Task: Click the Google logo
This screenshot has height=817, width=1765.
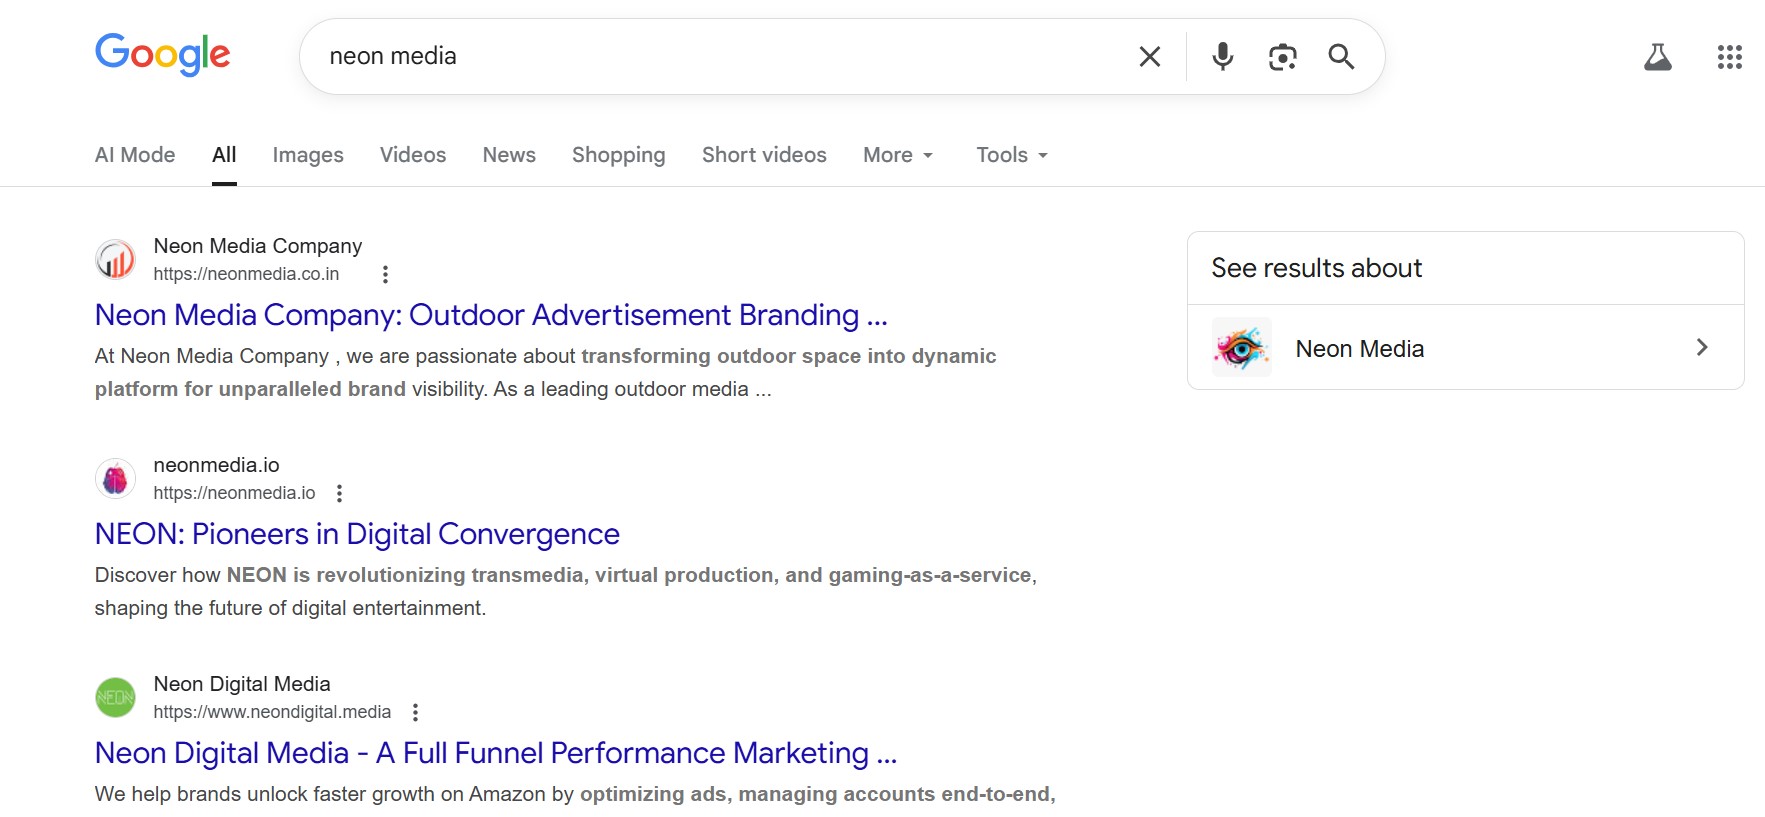Action: click(162, 54)
